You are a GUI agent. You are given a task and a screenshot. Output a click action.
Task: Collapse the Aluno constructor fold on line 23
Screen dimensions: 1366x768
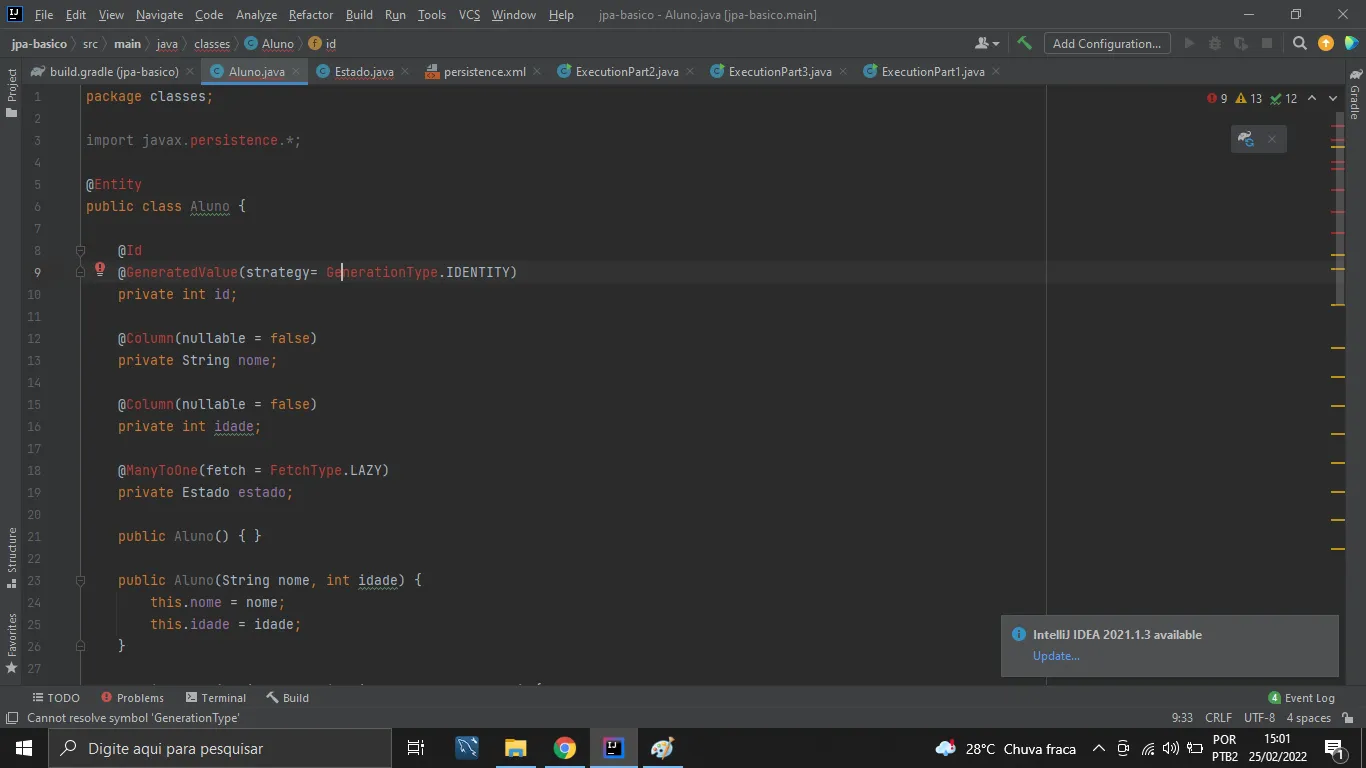point(81,580)
